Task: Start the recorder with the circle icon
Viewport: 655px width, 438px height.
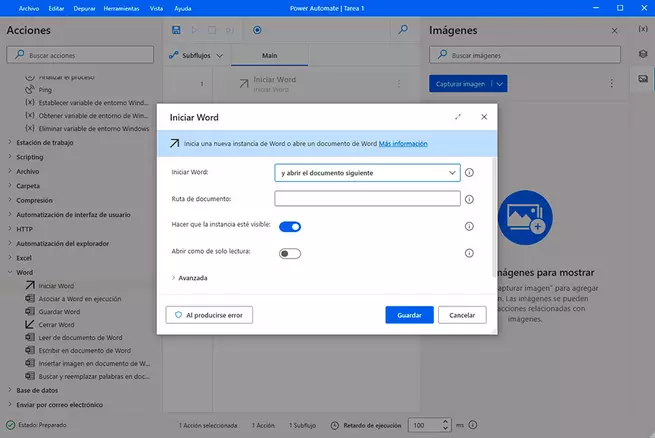Action: 257,30
